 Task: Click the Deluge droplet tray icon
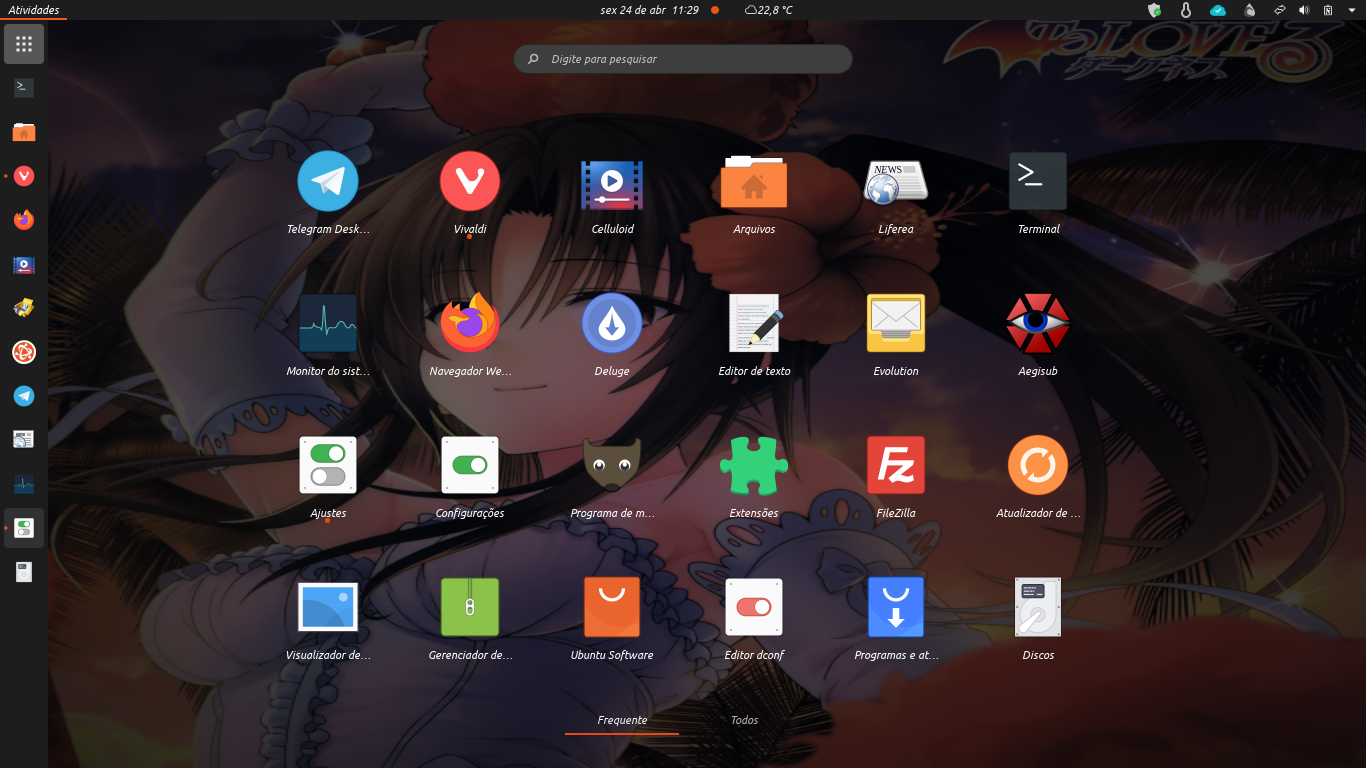1249,10
